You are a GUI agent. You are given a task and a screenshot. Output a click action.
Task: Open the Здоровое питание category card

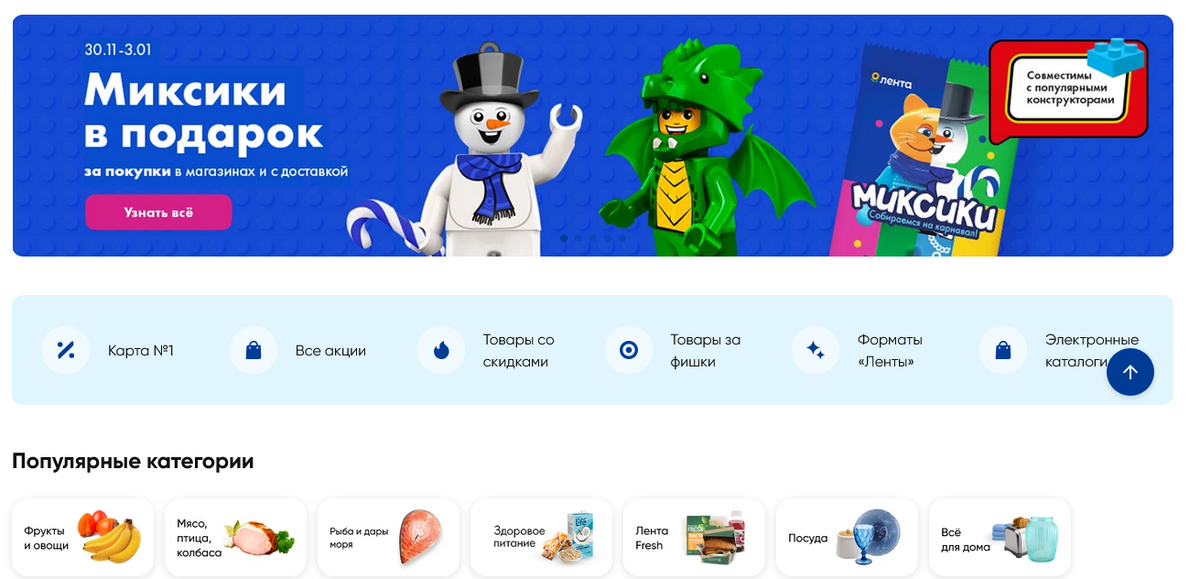click(x=542, y=538)
